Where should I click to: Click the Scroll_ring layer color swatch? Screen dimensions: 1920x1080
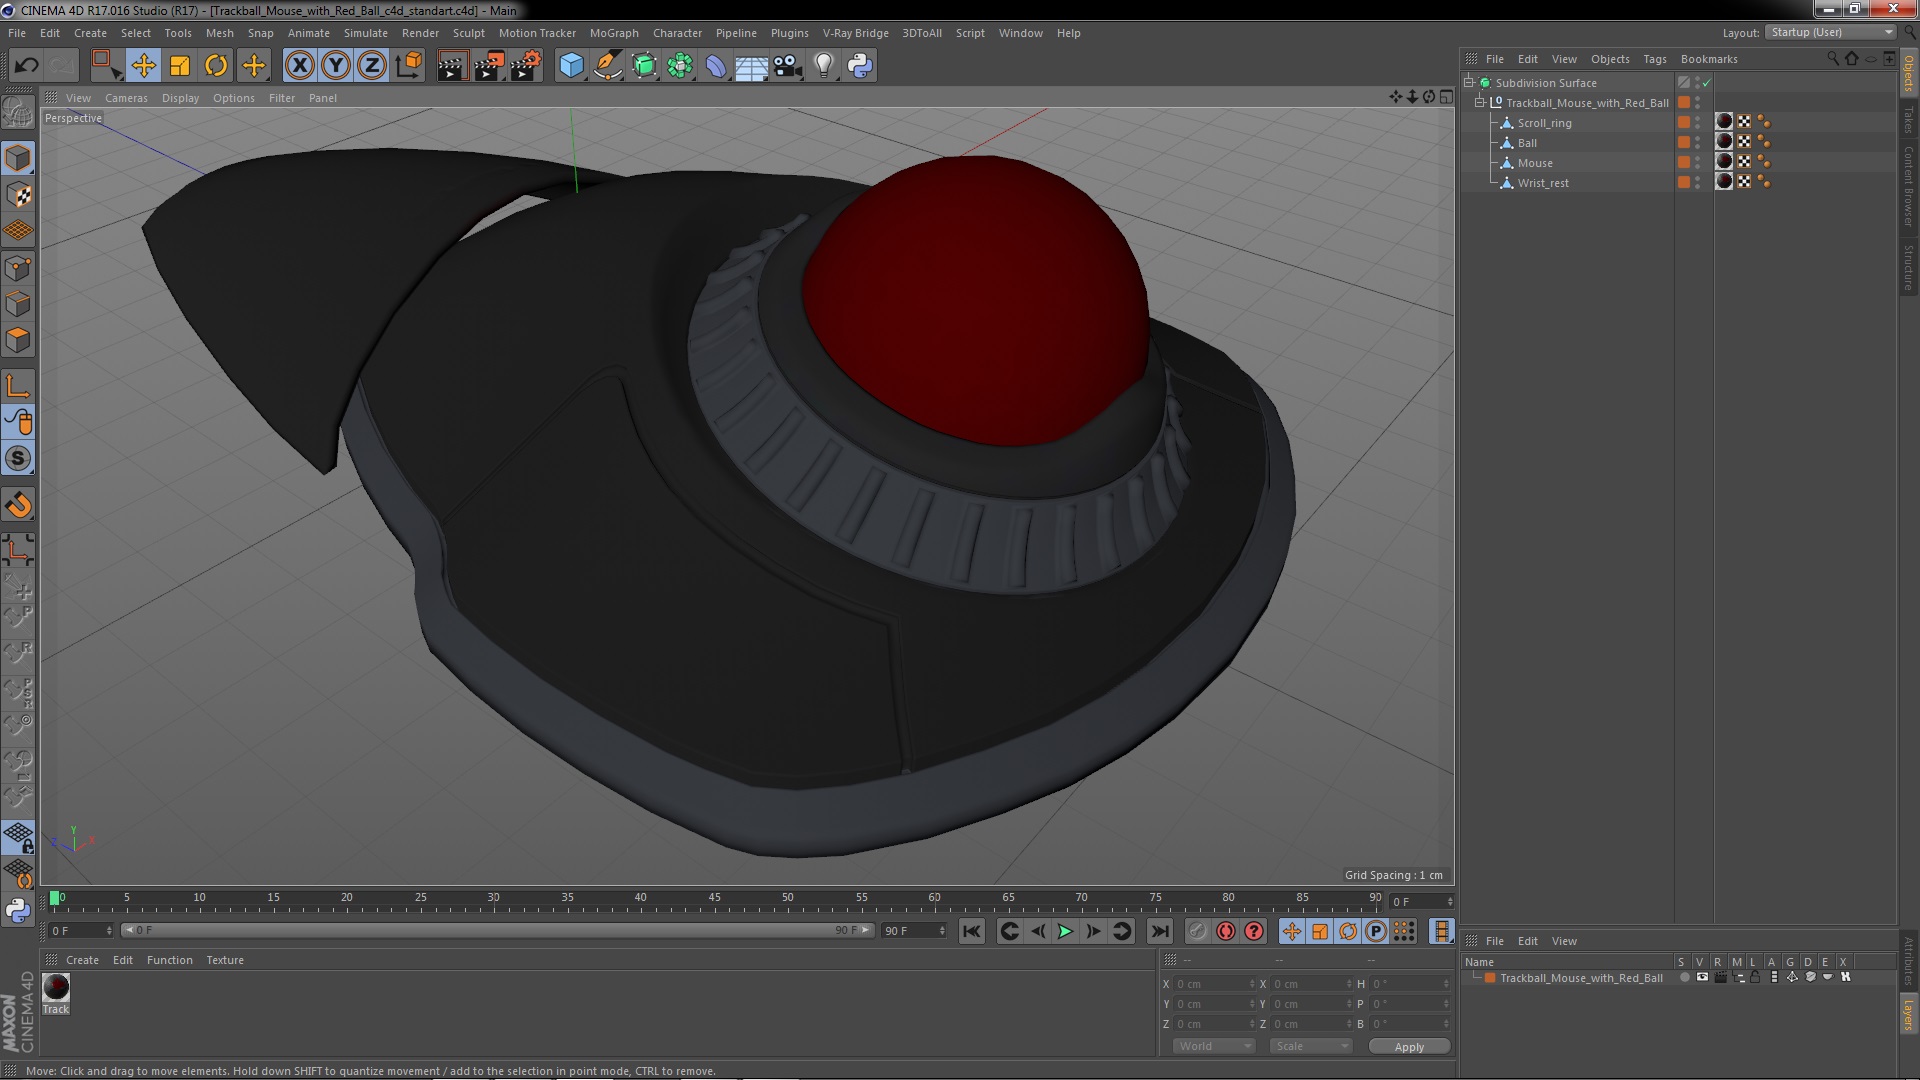[1684, 122]
